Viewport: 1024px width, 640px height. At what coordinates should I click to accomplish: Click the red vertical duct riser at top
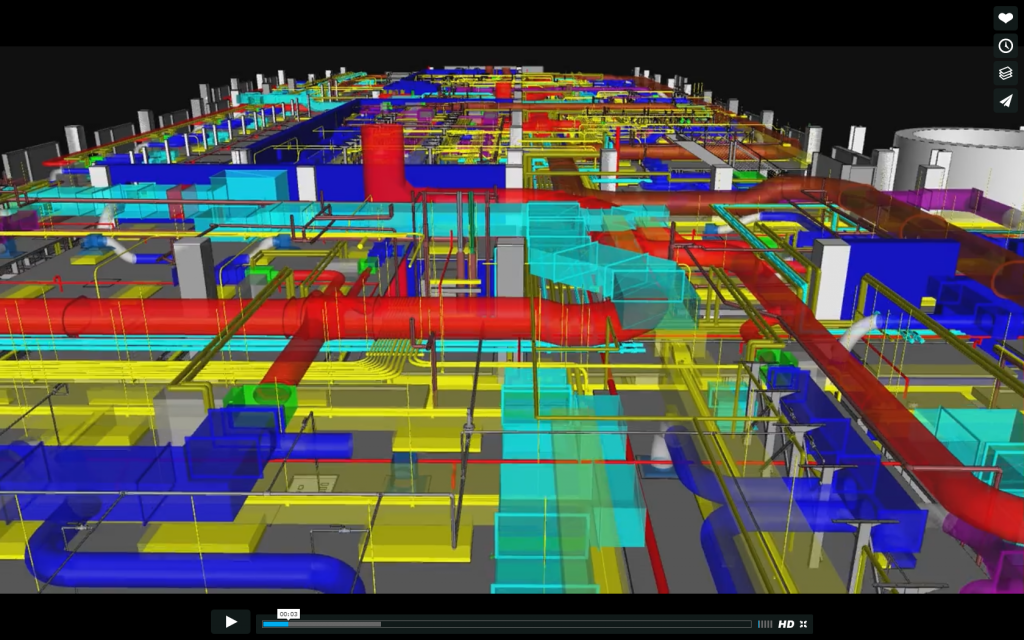pyautogui.click(x=382, y=160)
